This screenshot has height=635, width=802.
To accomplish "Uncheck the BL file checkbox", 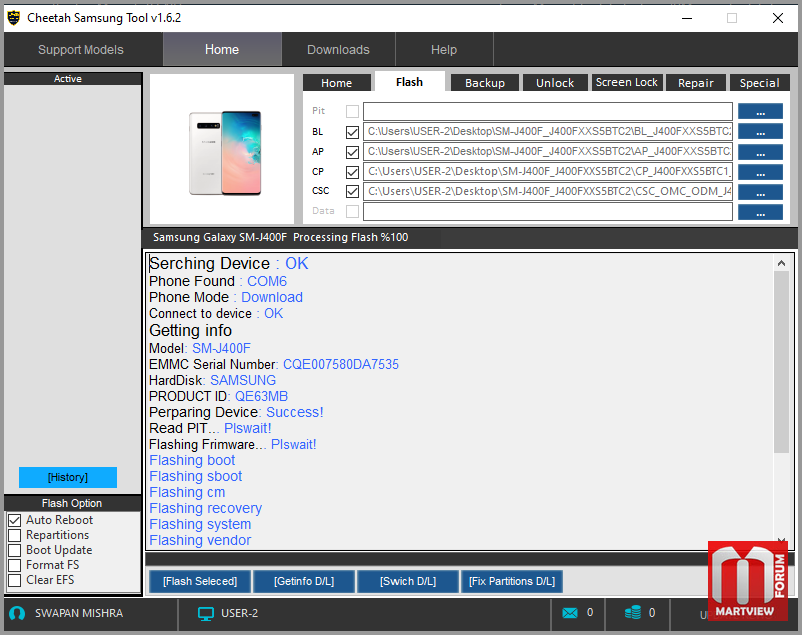I will [x=352, y=132].
